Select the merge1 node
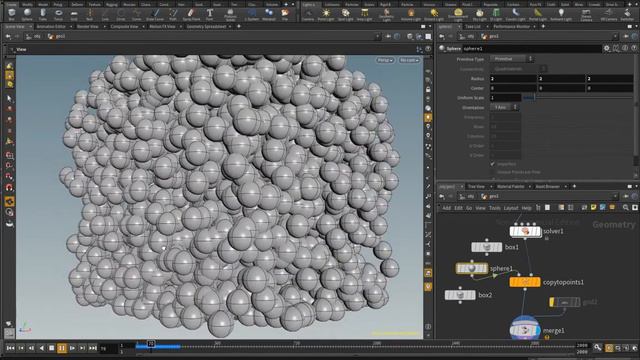 coord(525,330)
